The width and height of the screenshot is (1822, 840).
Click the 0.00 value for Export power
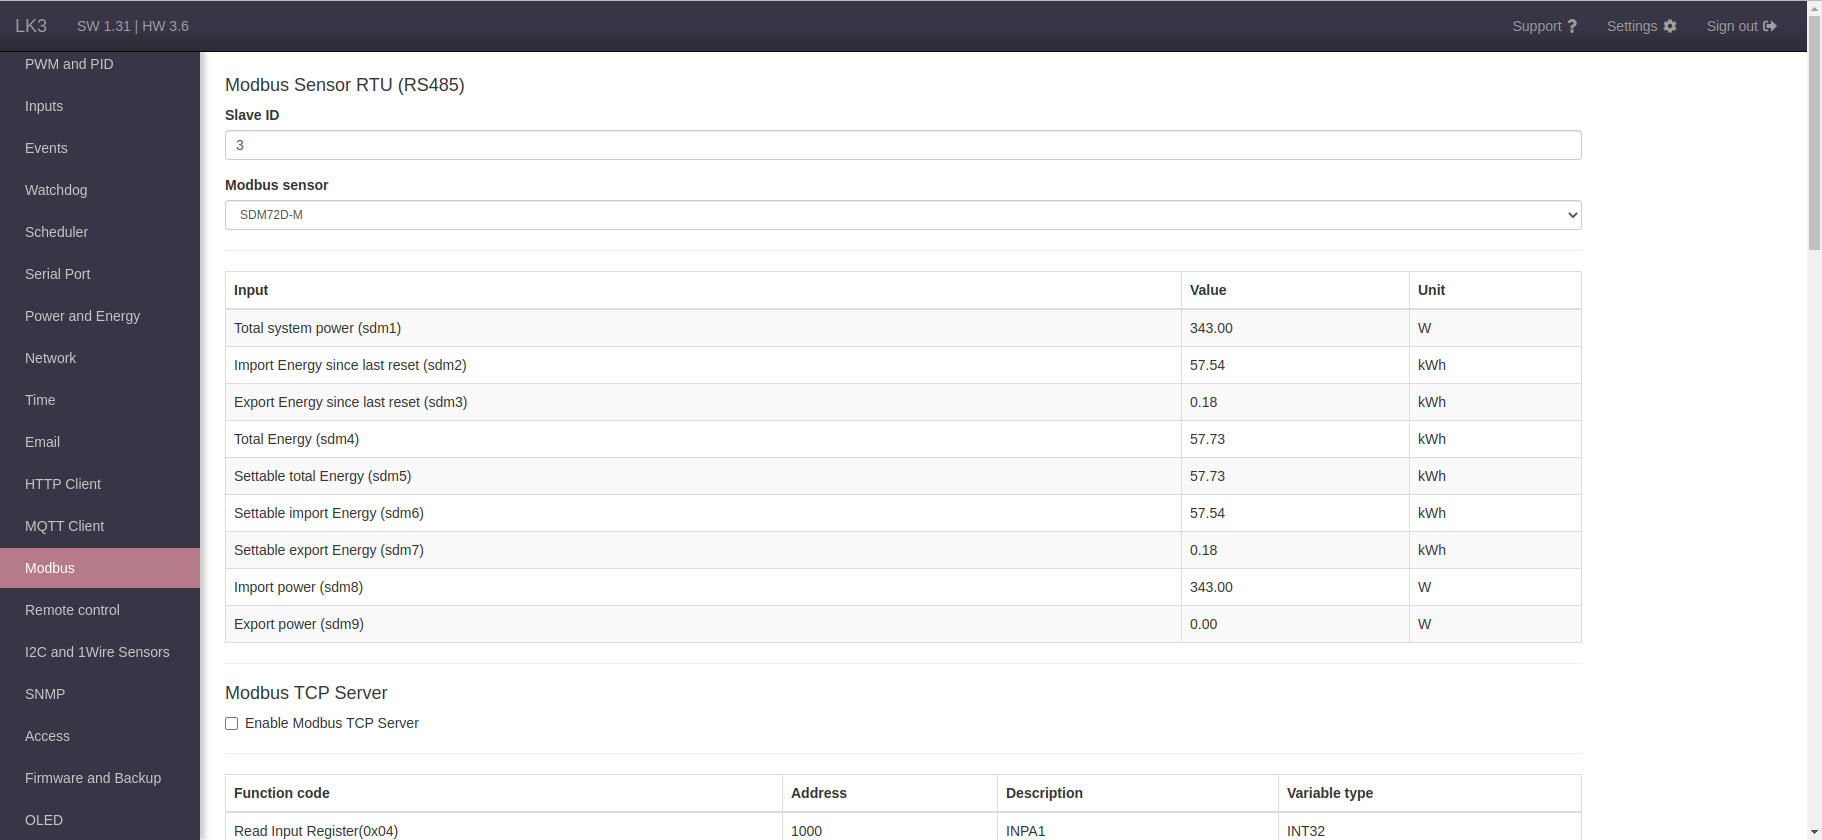[1203, 624]
